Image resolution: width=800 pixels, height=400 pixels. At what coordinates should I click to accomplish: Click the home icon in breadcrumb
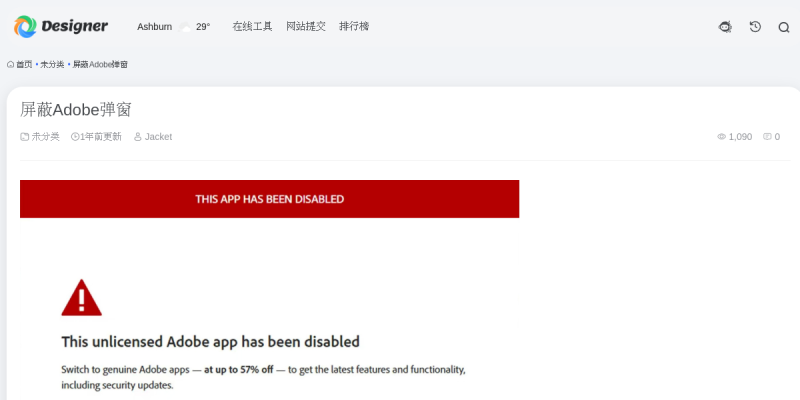coord(11,64)
